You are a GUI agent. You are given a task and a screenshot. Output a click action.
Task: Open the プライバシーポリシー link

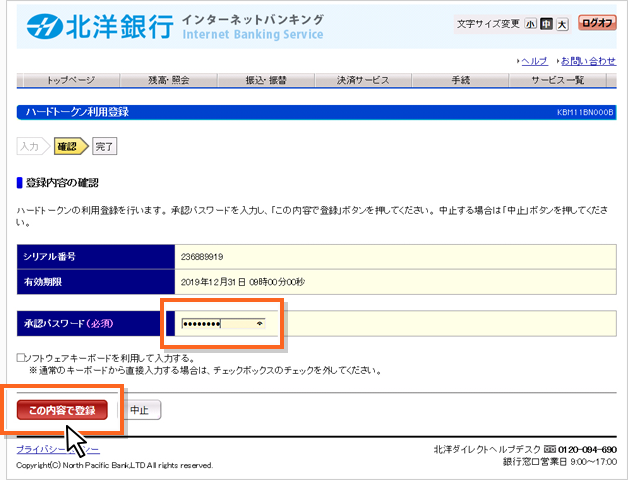58,450
